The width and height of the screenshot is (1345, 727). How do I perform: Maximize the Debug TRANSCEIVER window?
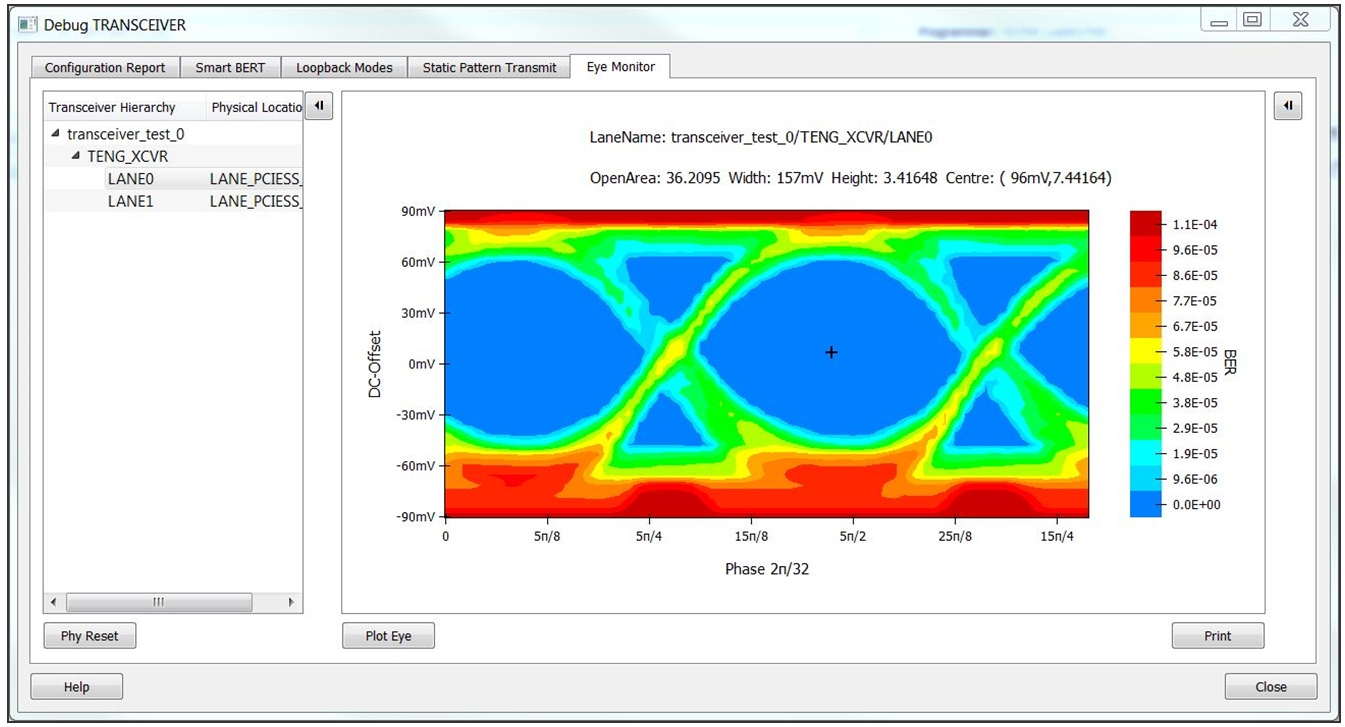point(1251,21)
